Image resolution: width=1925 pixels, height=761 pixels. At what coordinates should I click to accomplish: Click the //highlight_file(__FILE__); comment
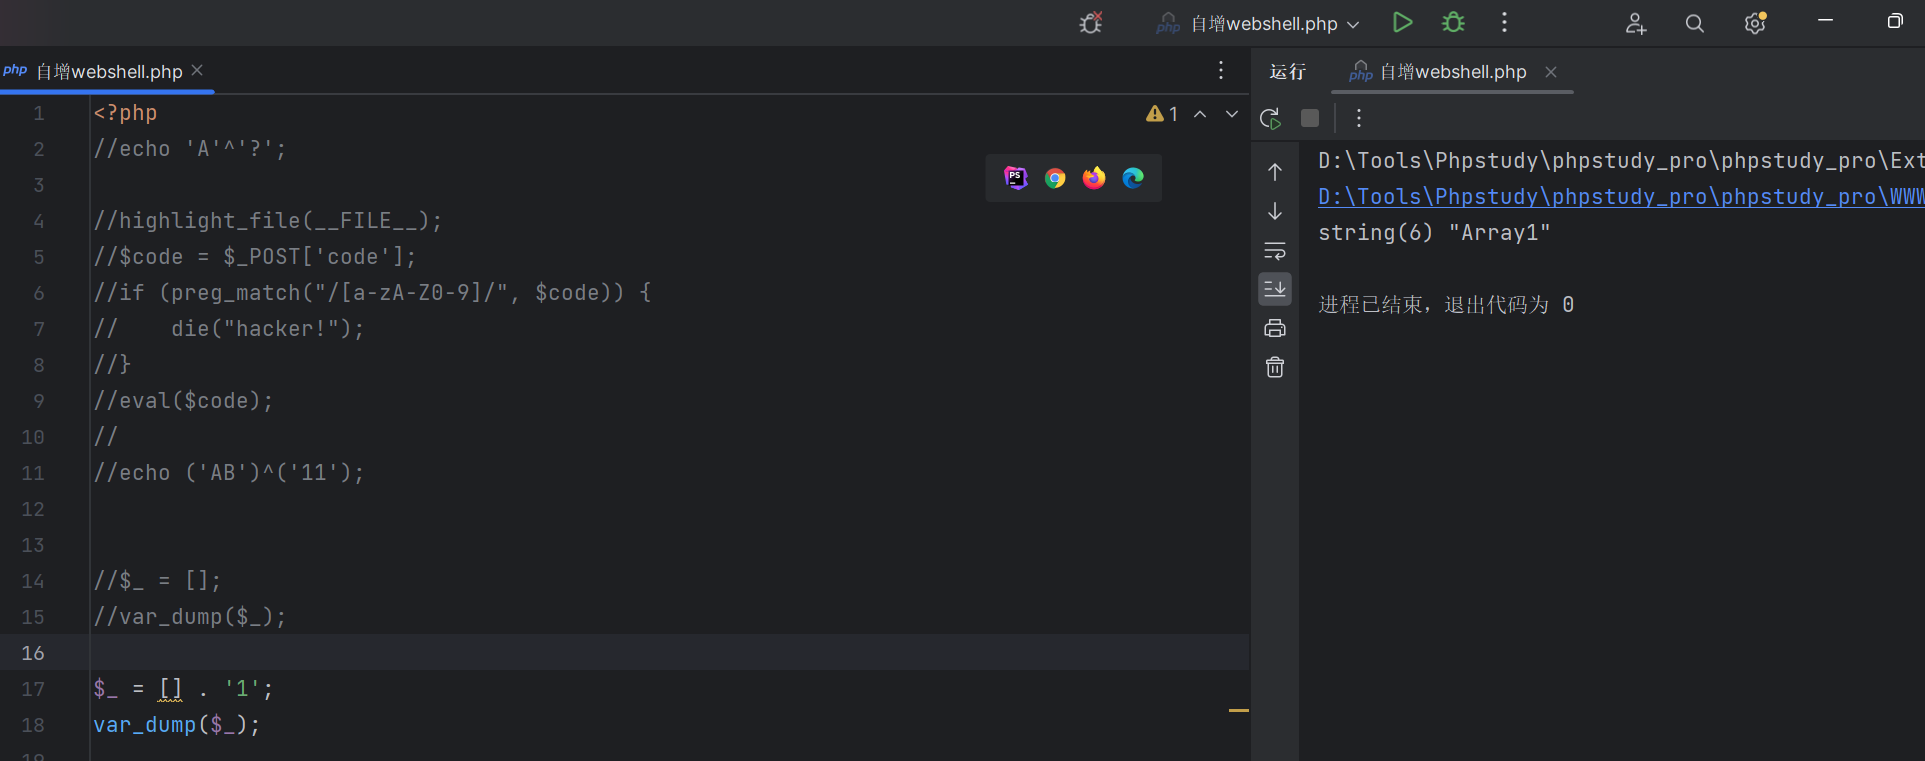click(268, 221)
